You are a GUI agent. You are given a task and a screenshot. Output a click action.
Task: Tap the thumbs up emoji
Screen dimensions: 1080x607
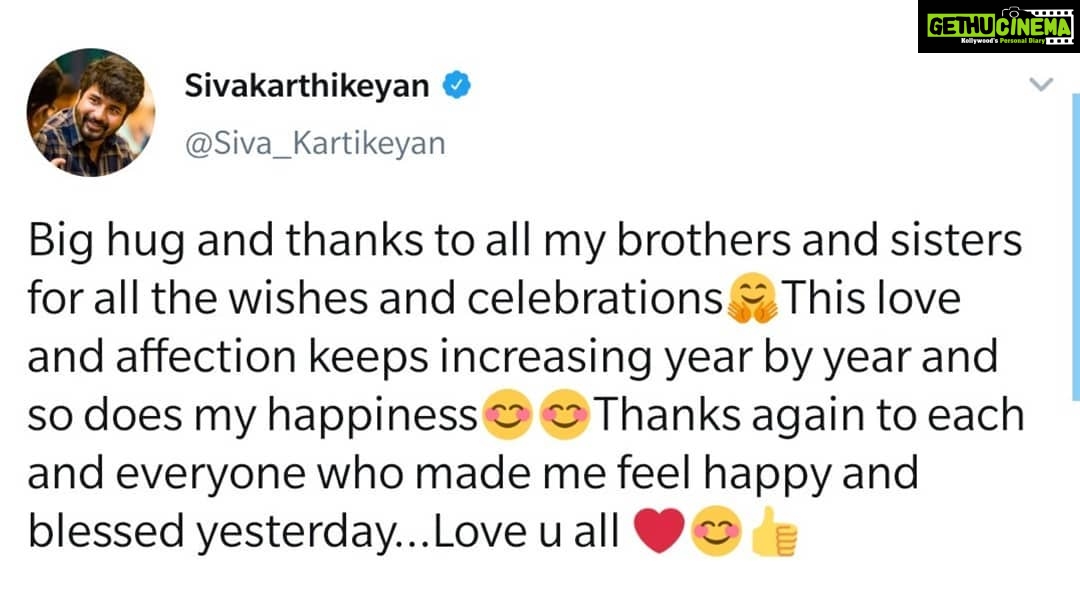pos(774,531)
